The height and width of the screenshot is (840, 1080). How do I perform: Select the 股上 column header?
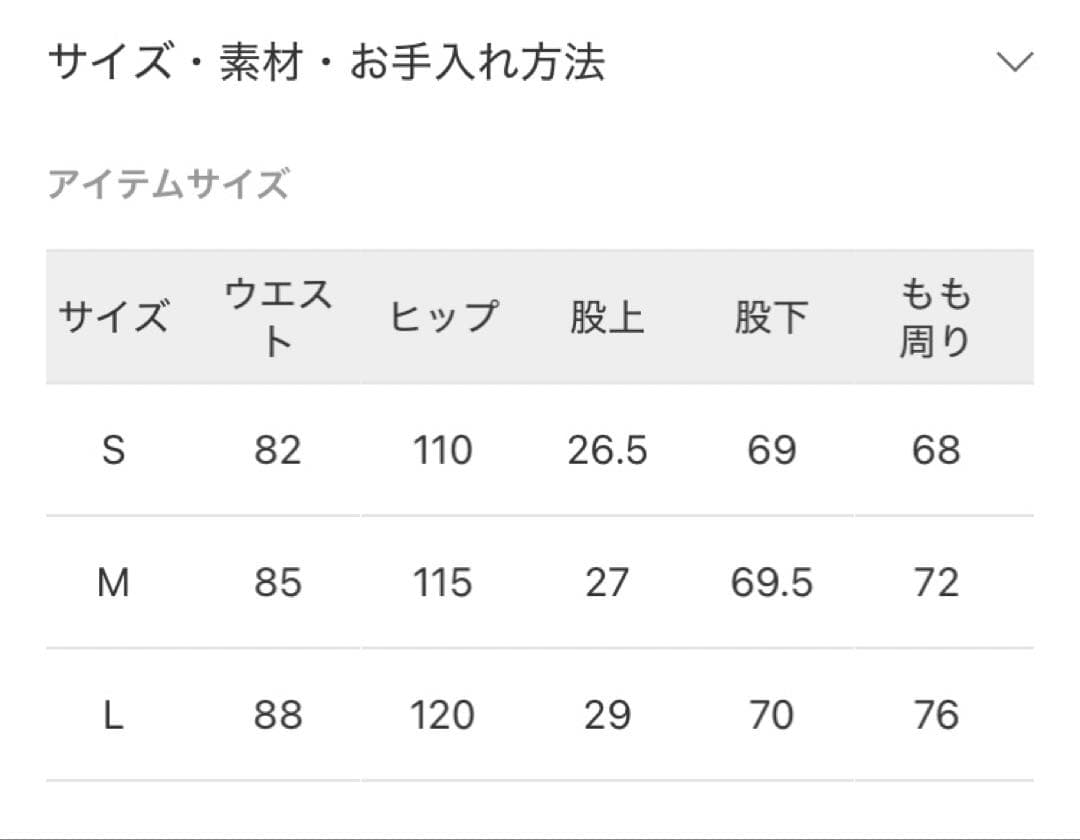[607, 315]
